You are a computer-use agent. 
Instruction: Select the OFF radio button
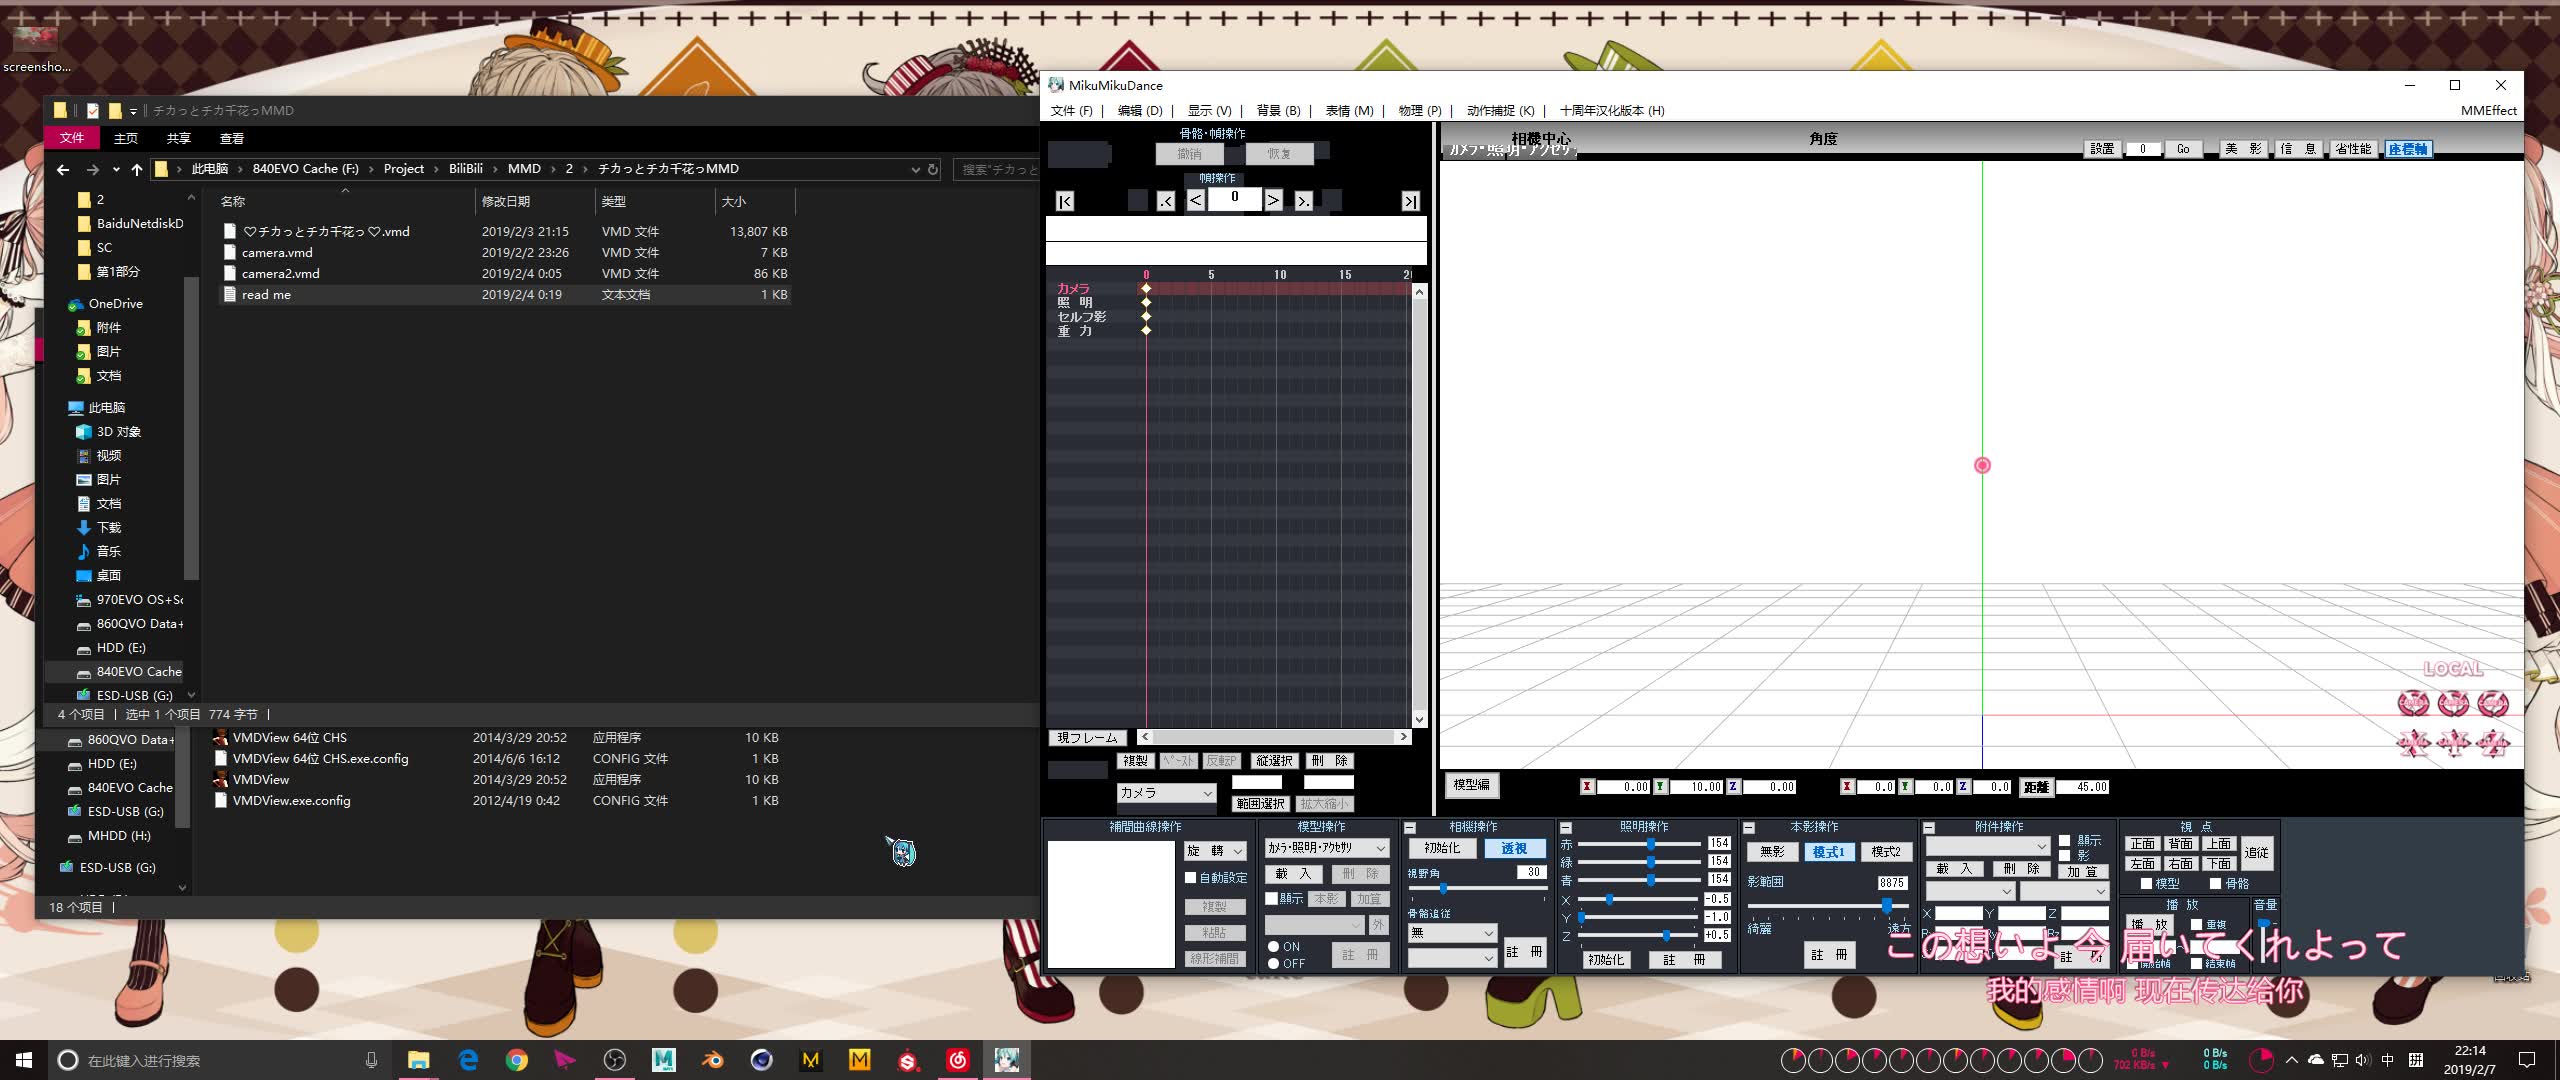click(x=1273, y=963)
